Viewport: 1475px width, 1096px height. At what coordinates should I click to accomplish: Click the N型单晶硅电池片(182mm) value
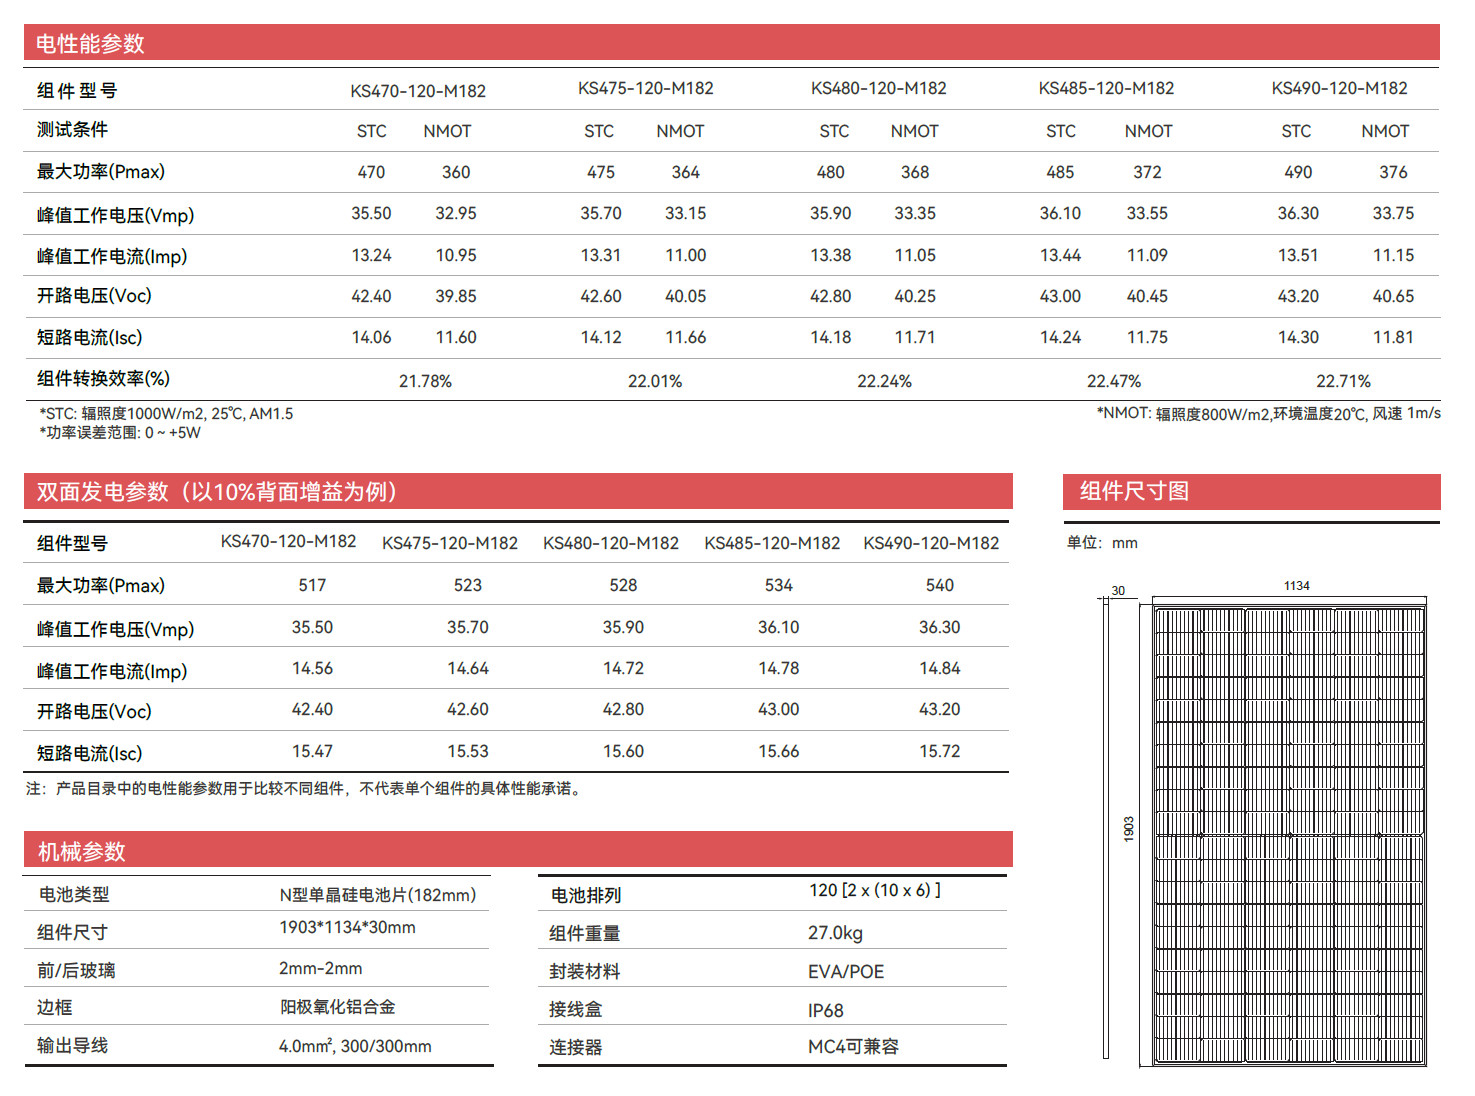tap(378, 895)
